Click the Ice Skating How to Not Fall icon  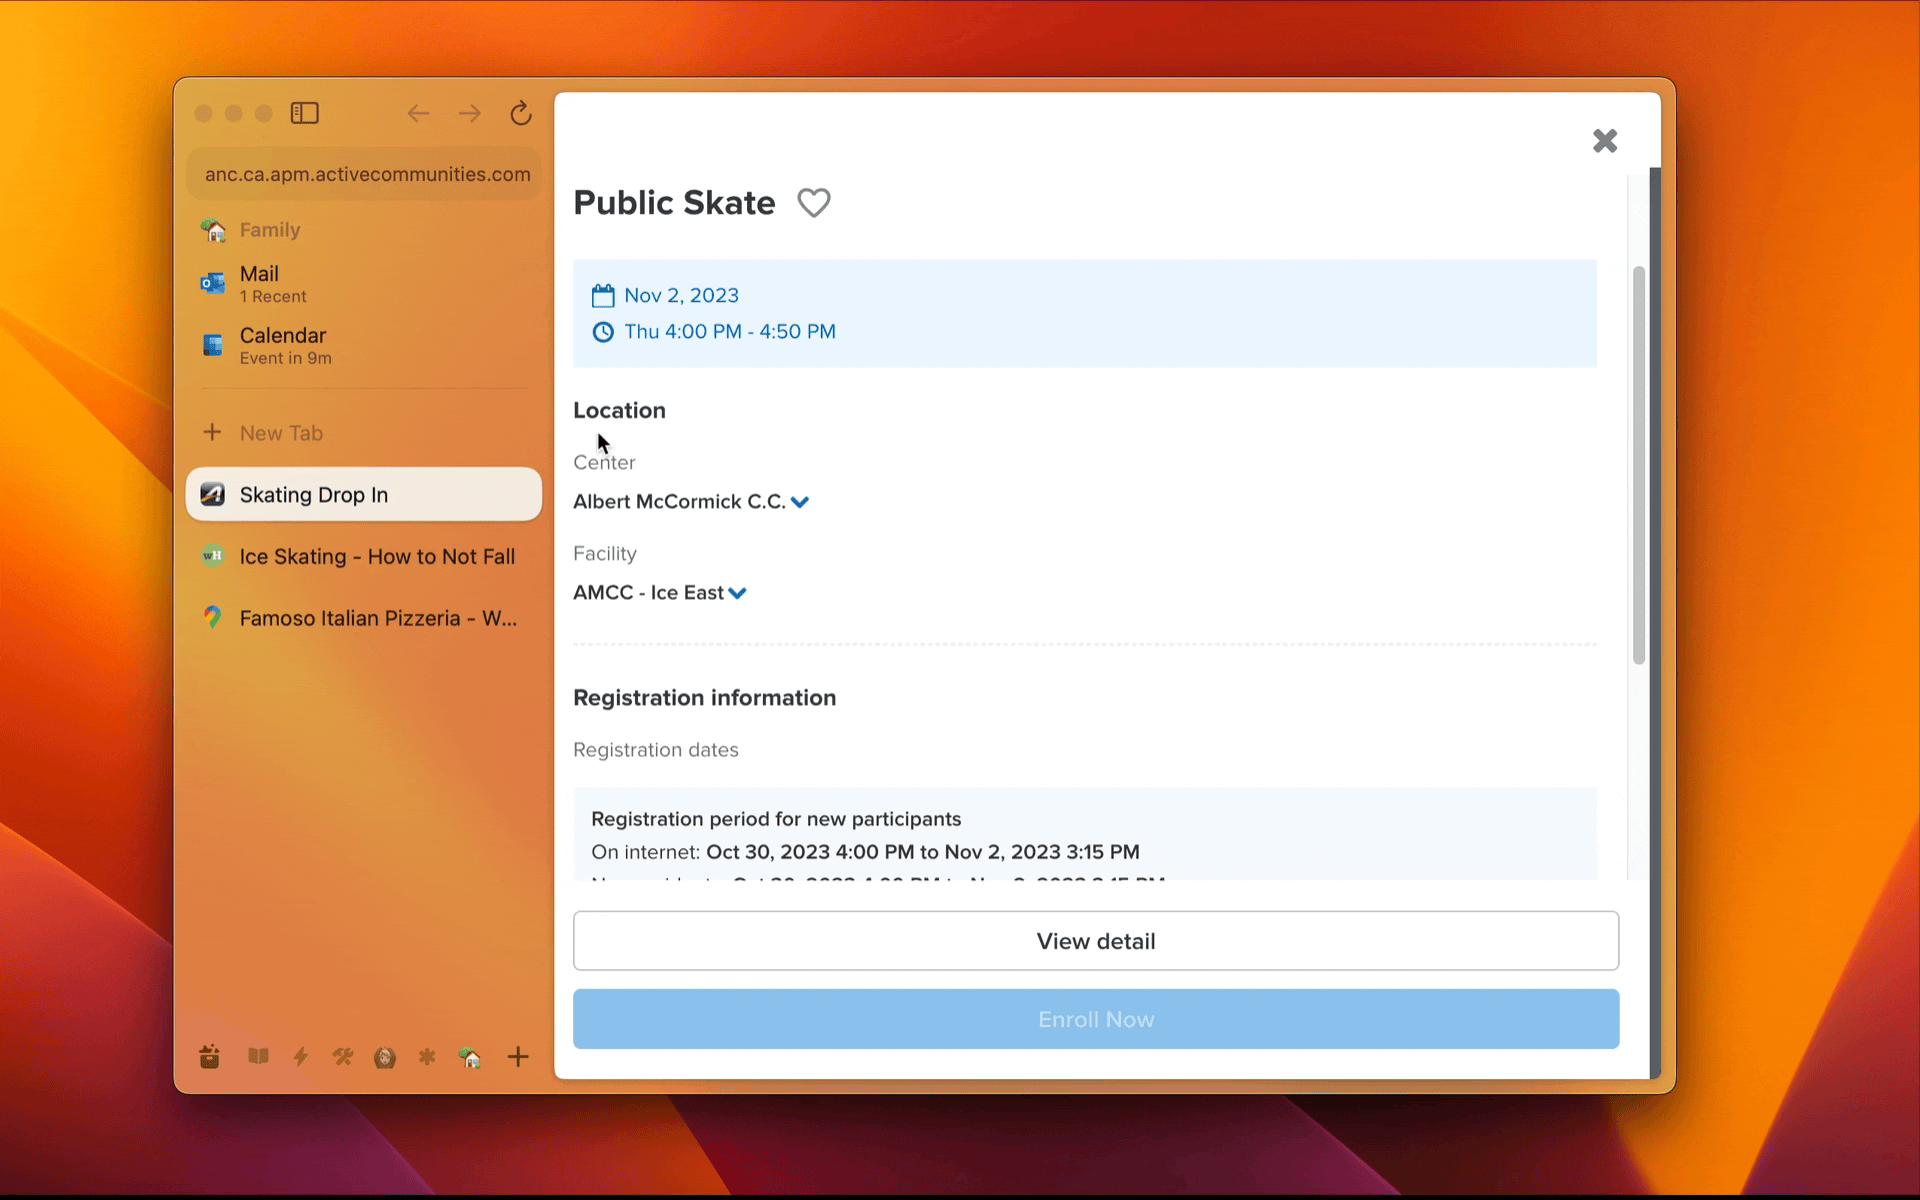[213, 556]
